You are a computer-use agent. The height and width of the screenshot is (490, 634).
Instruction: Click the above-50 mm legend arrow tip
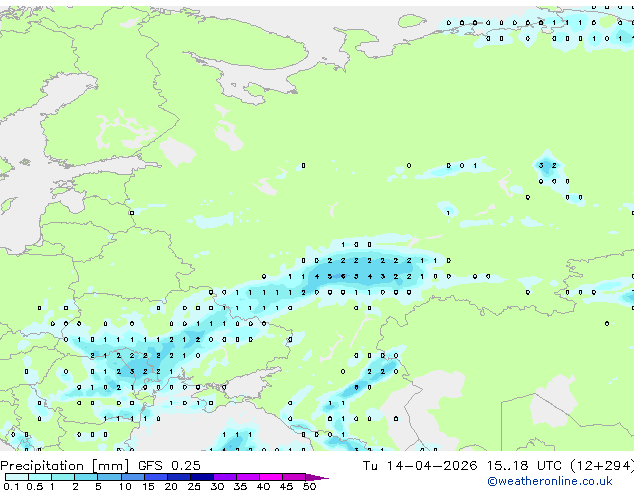(x=317, y=478)
